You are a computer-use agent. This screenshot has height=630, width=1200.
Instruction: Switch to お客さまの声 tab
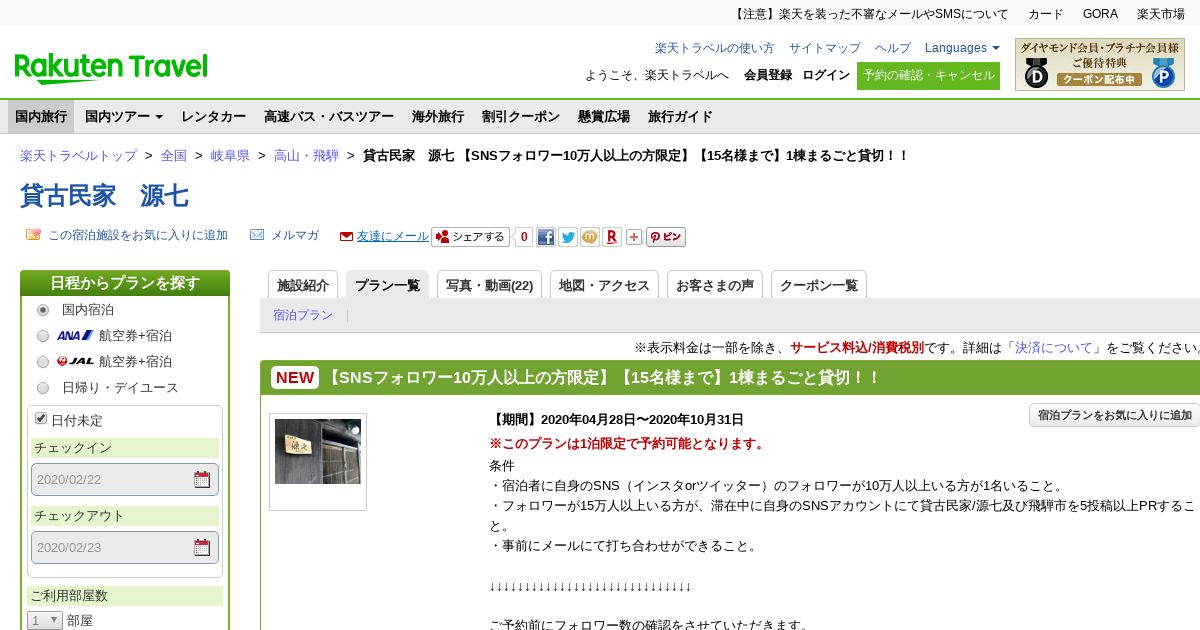pyautogui.click(x=715, y=285)
